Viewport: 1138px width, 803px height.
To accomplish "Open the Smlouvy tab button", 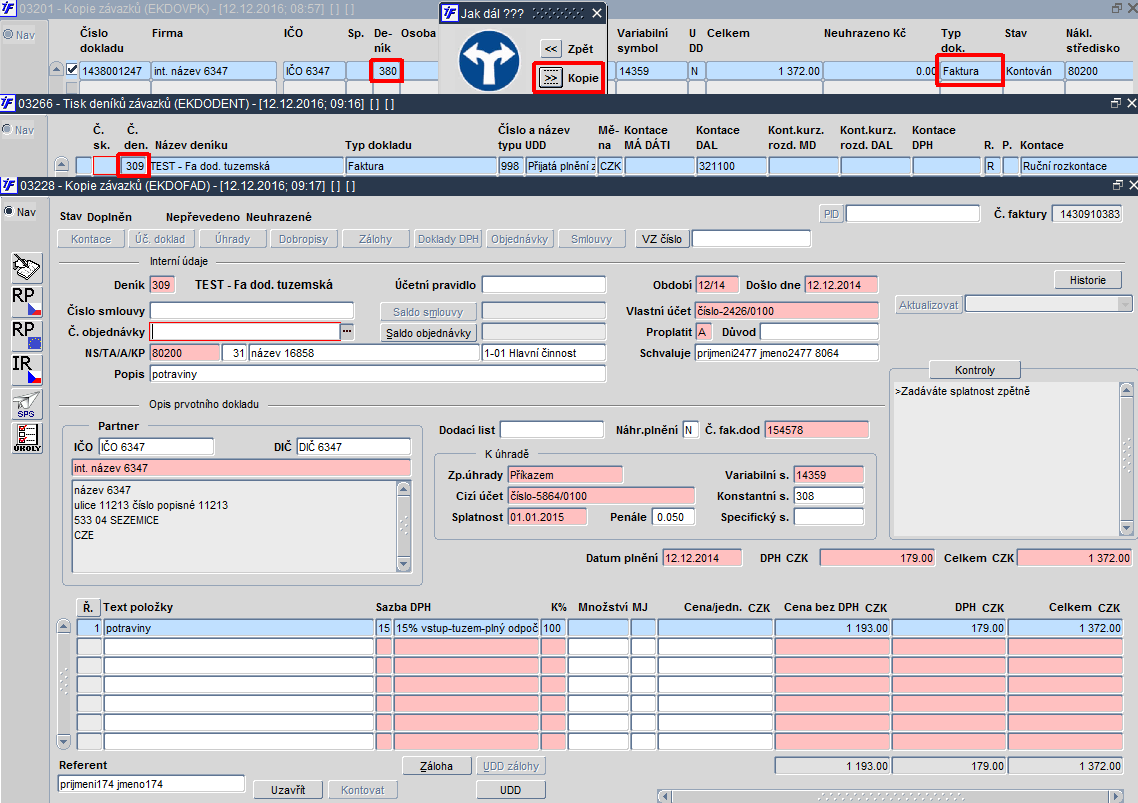I will 591,239.
